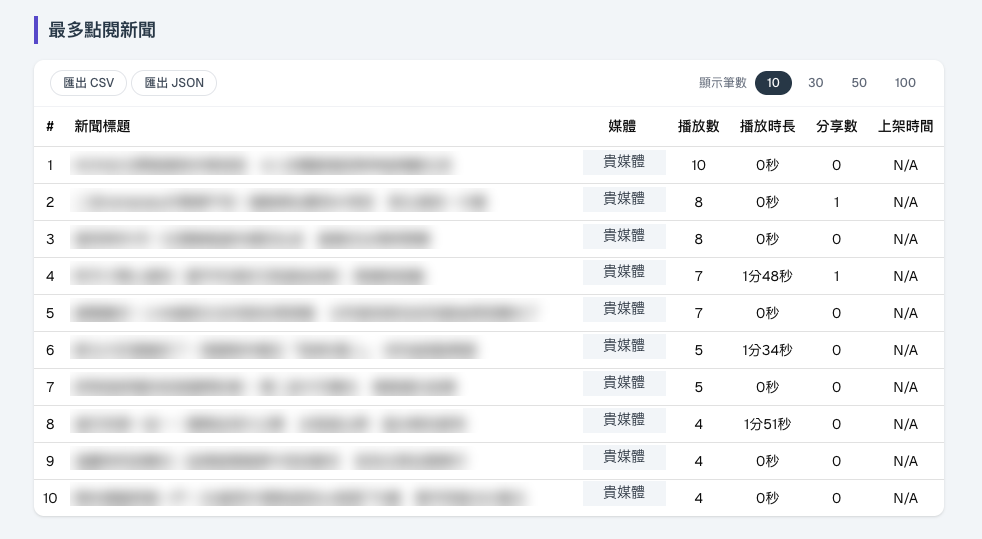Viewport: 982px width, 539px height.
Task: Select the 1分51秒 duration cell in row 8
Action: coord(767,424)
